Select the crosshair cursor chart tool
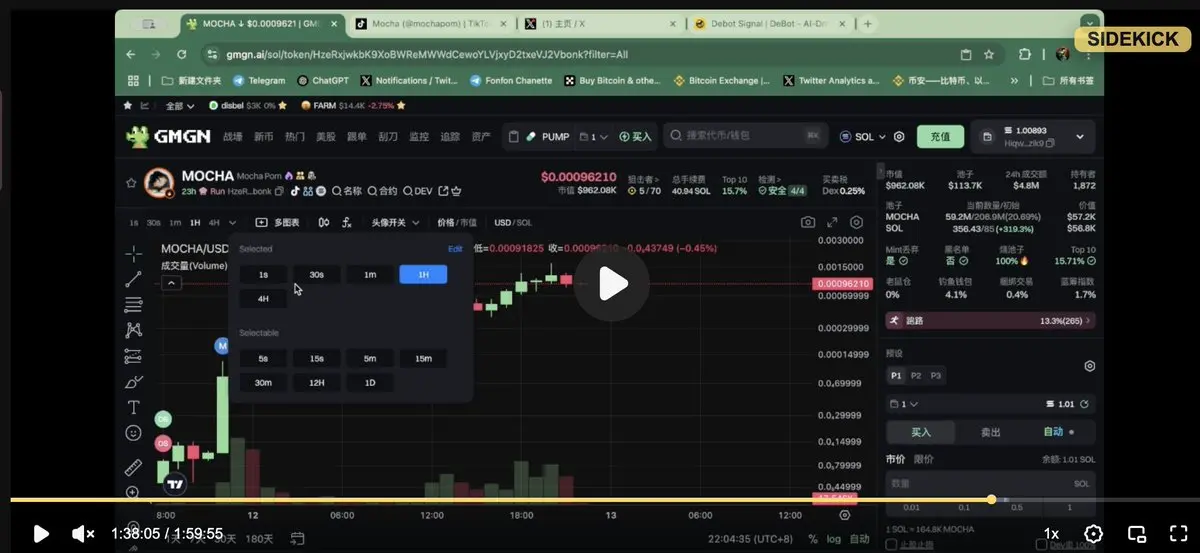Image resolution: width=1200 pixels, height=553 pixels. pos(133,253)
